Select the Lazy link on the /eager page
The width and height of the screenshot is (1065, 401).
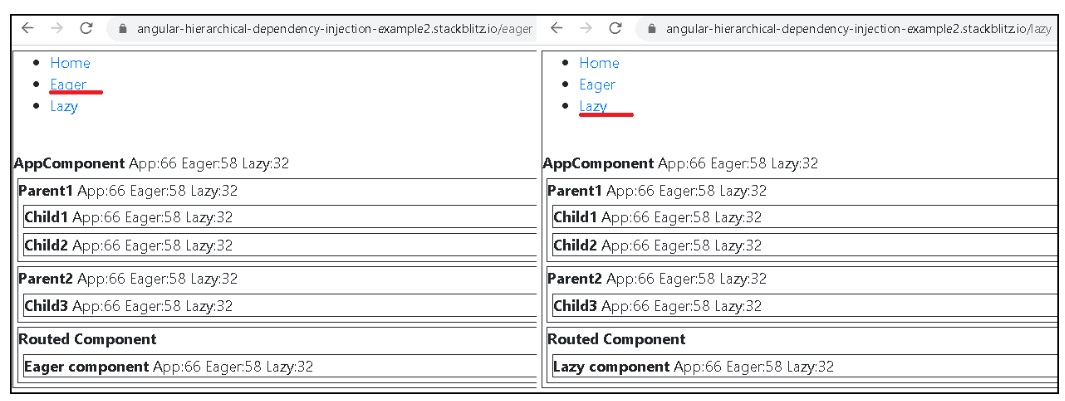tap(64, 107)
